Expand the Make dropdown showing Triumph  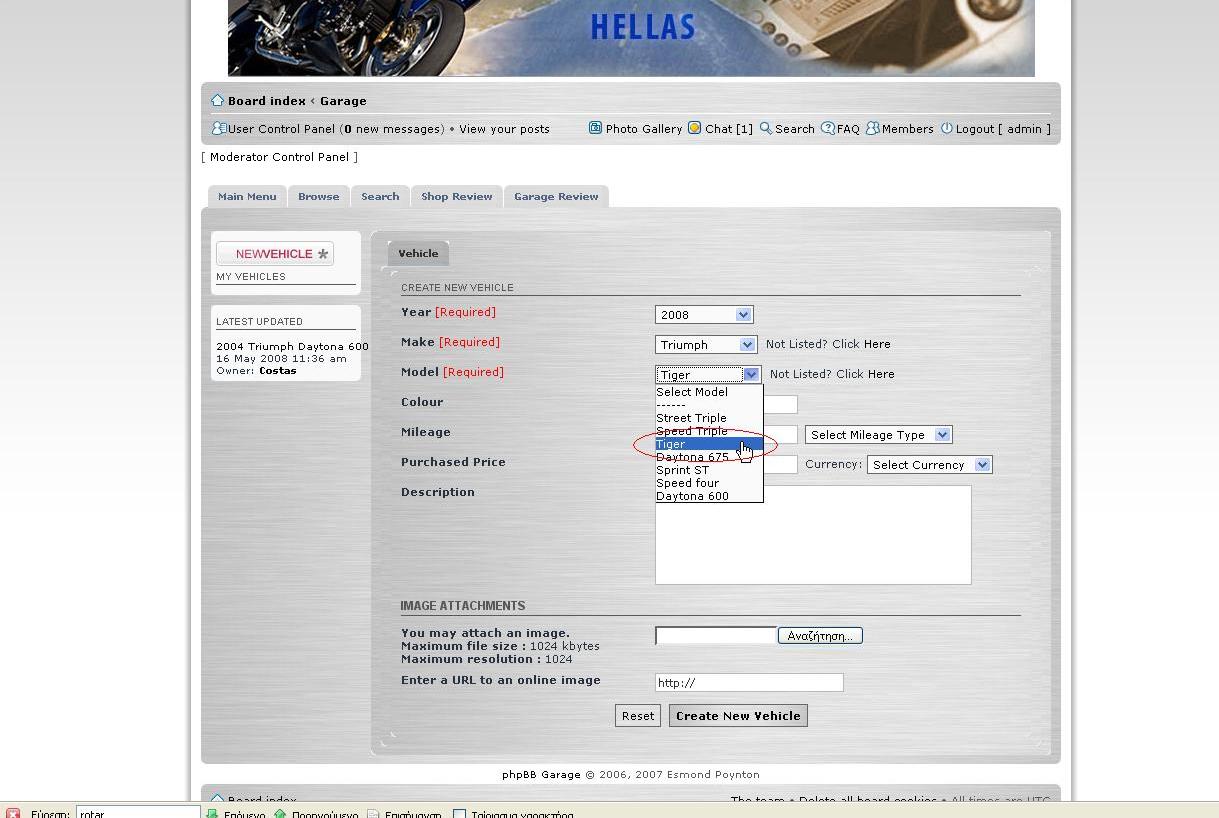click(706, 345)
